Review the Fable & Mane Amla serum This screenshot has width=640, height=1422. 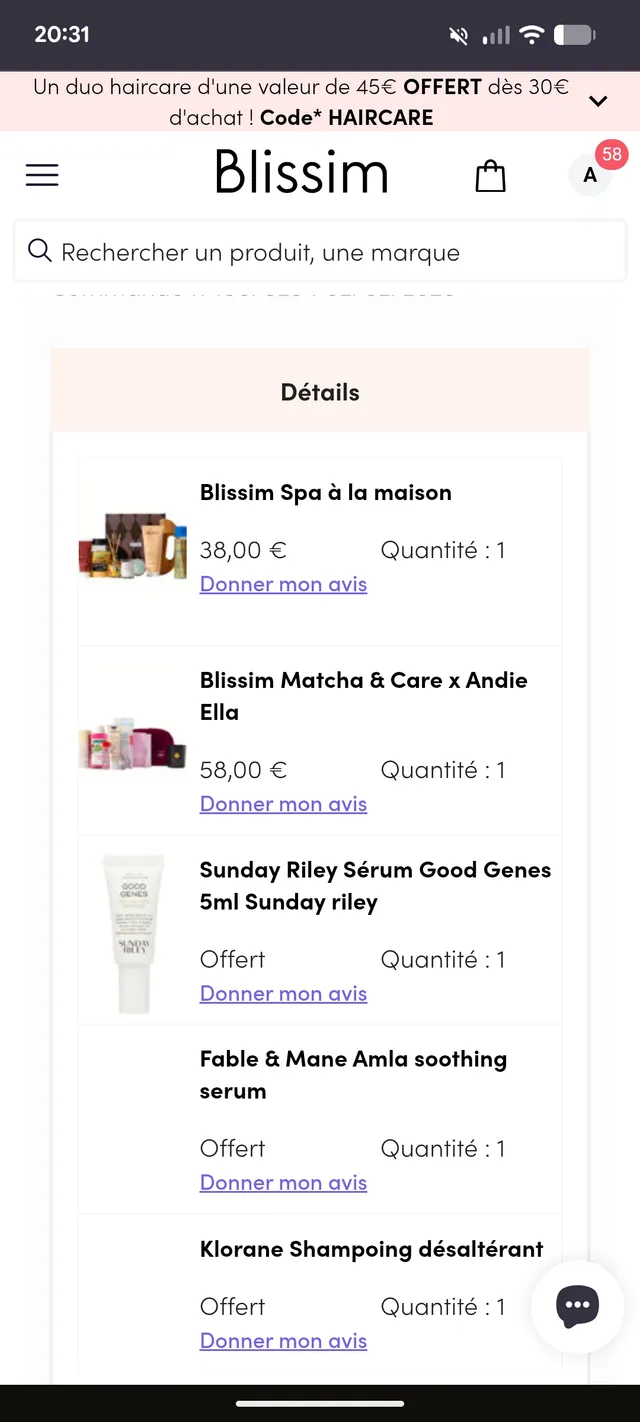283,1183
